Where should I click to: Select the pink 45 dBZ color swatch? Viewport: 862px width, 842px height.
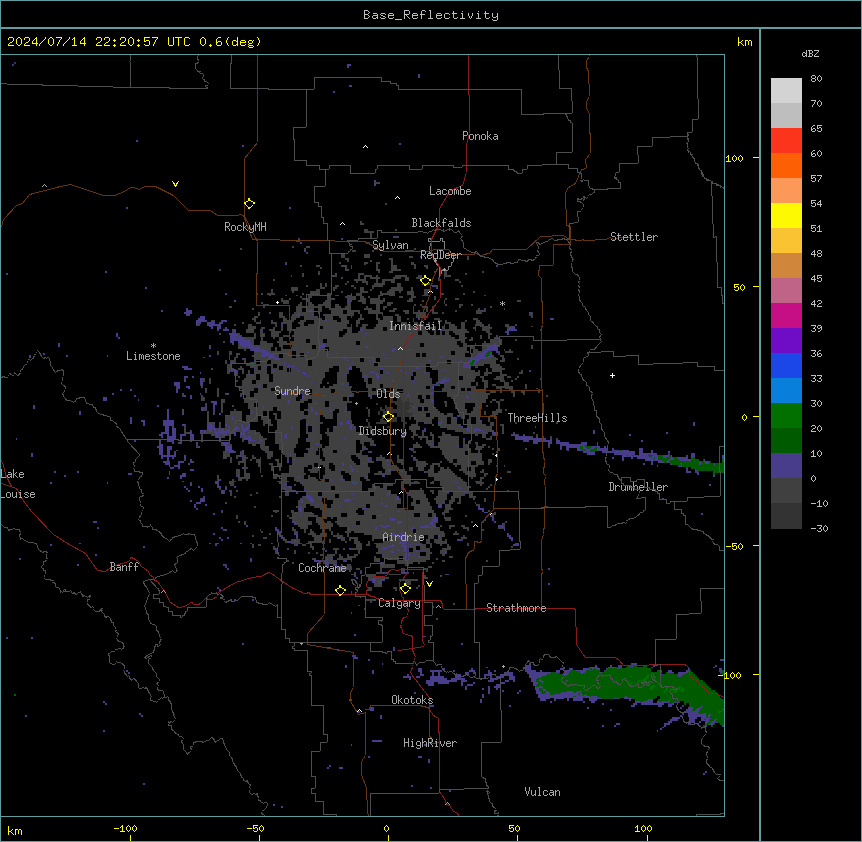(786, 290)
